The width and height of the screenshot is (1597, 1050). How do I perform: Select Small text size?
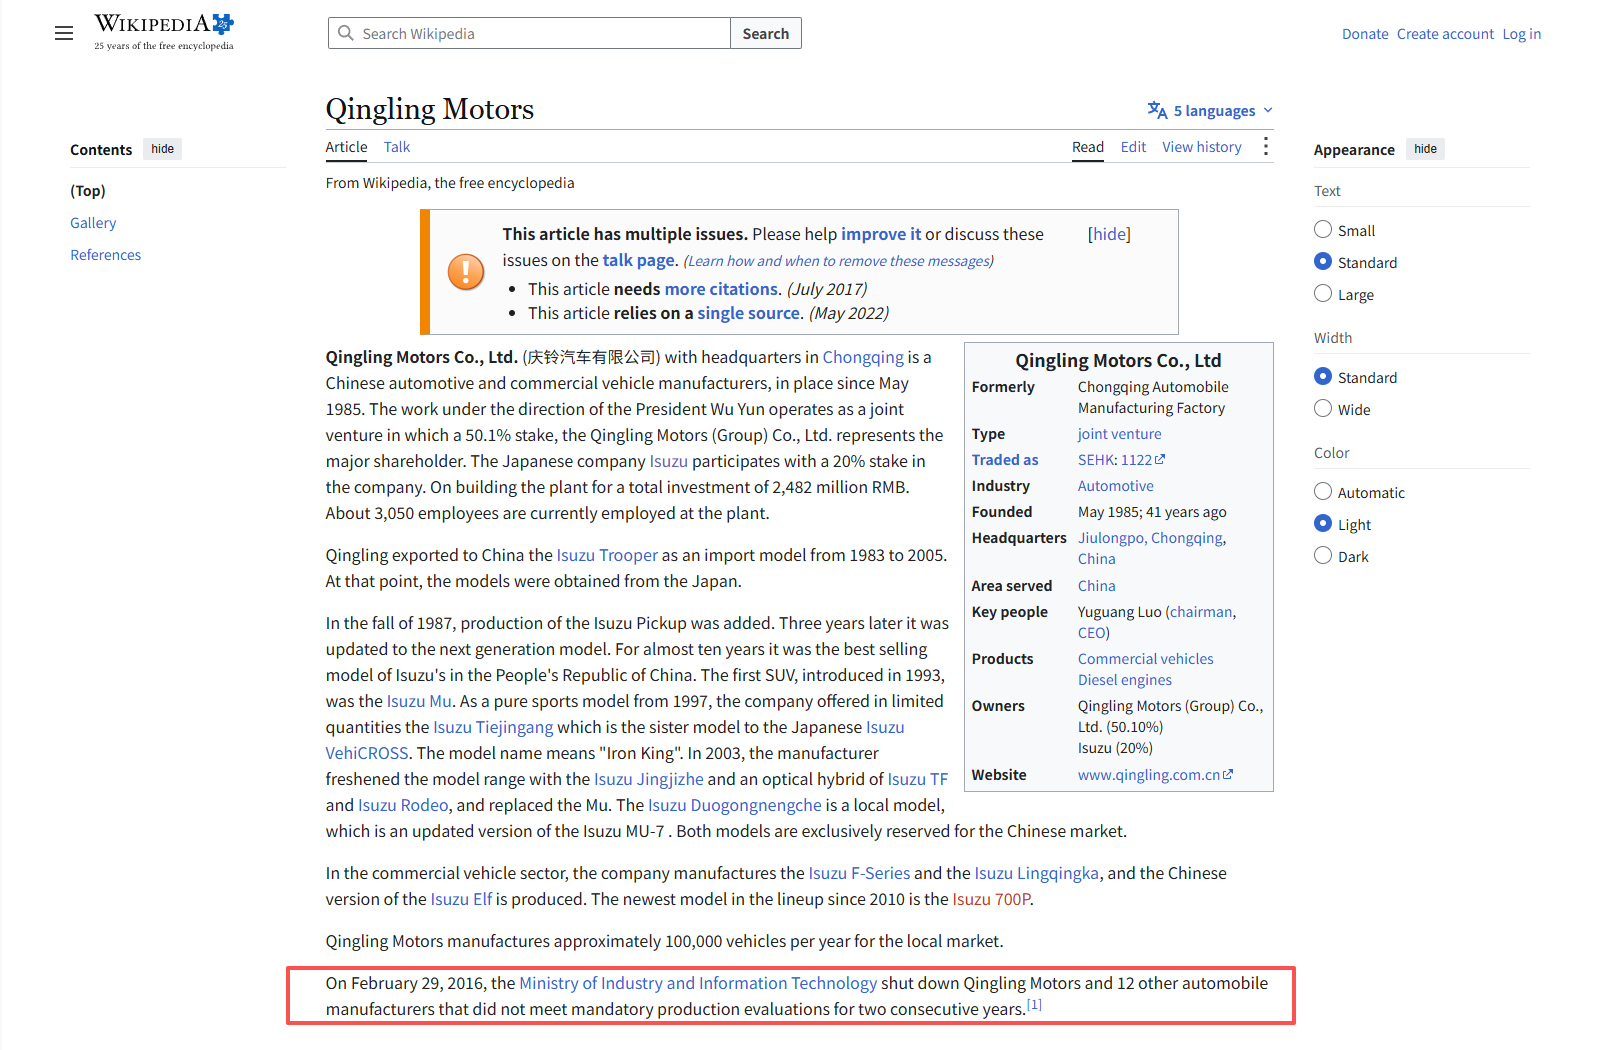click(1323, 230)
